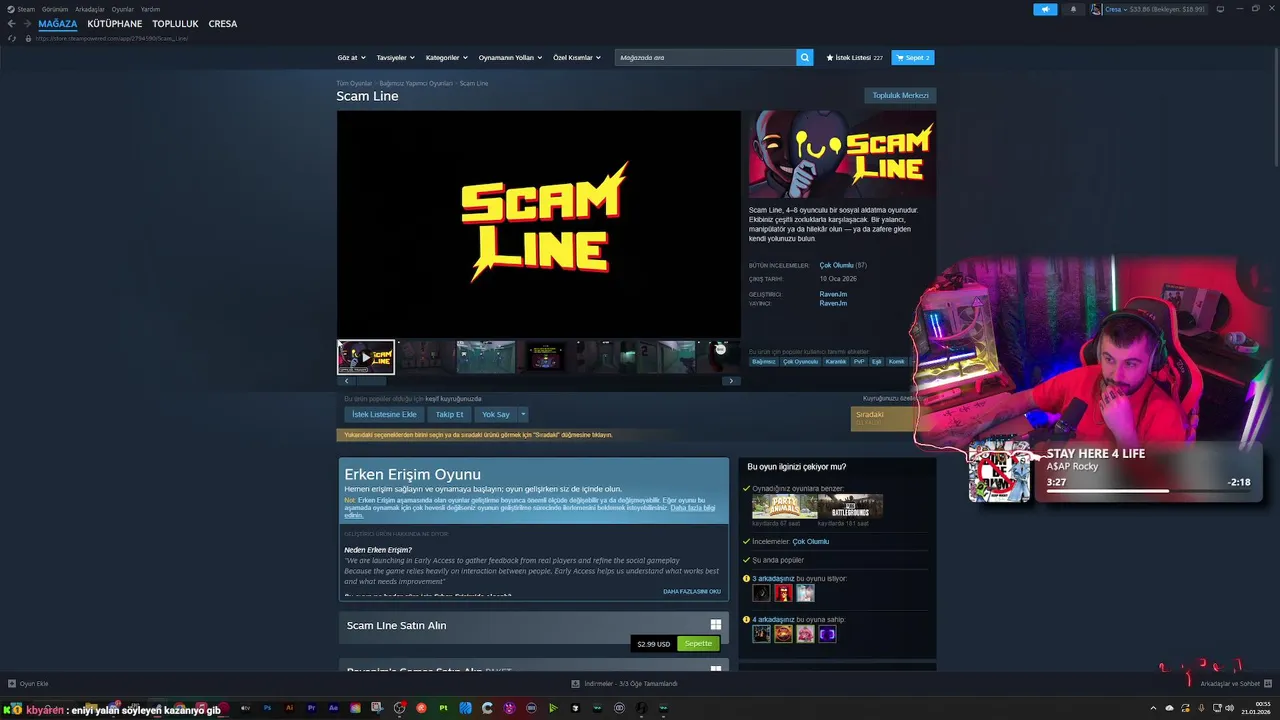Switch to the TOPLULUK tab
Viewport: 1280px width, 720px height.
pyautogui.click(x=175, y=24)
